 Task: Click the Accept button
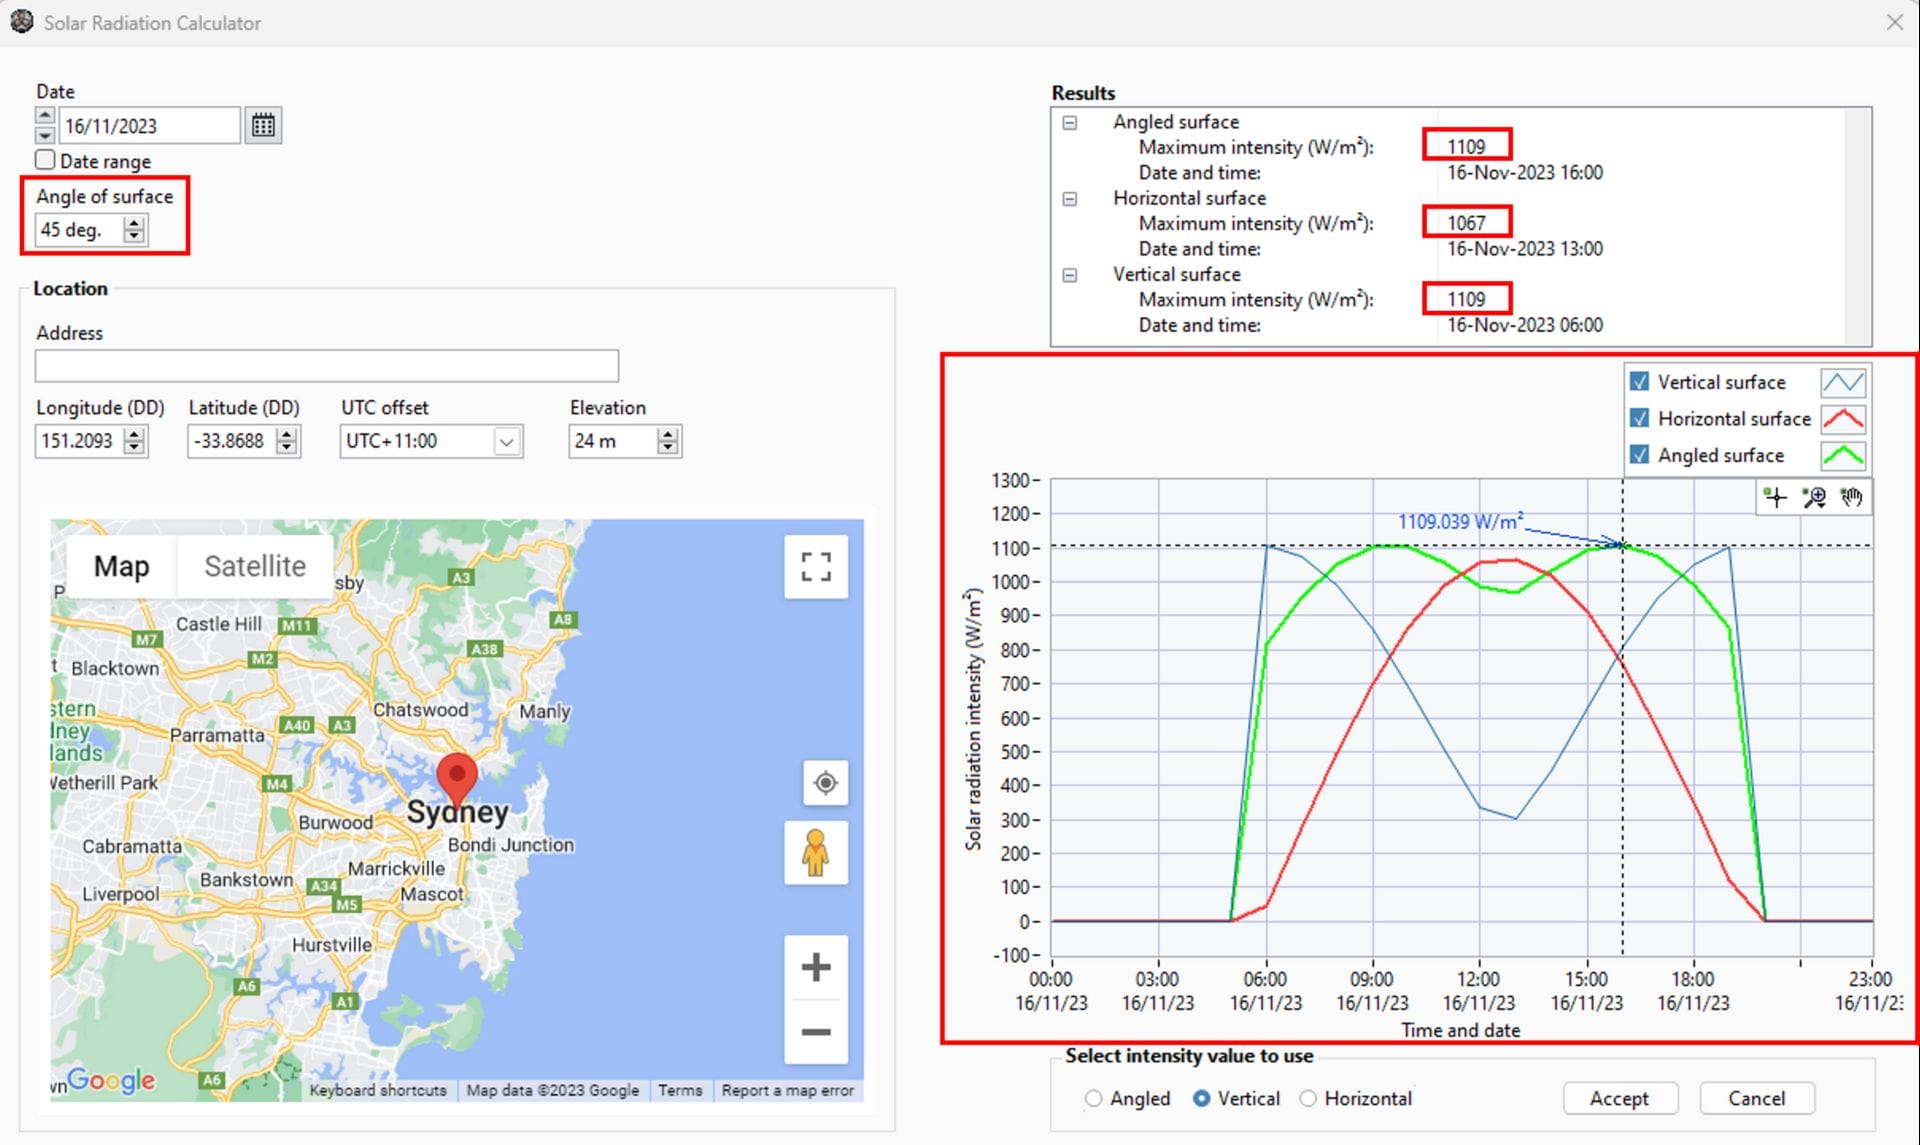pos(1619,1098)
